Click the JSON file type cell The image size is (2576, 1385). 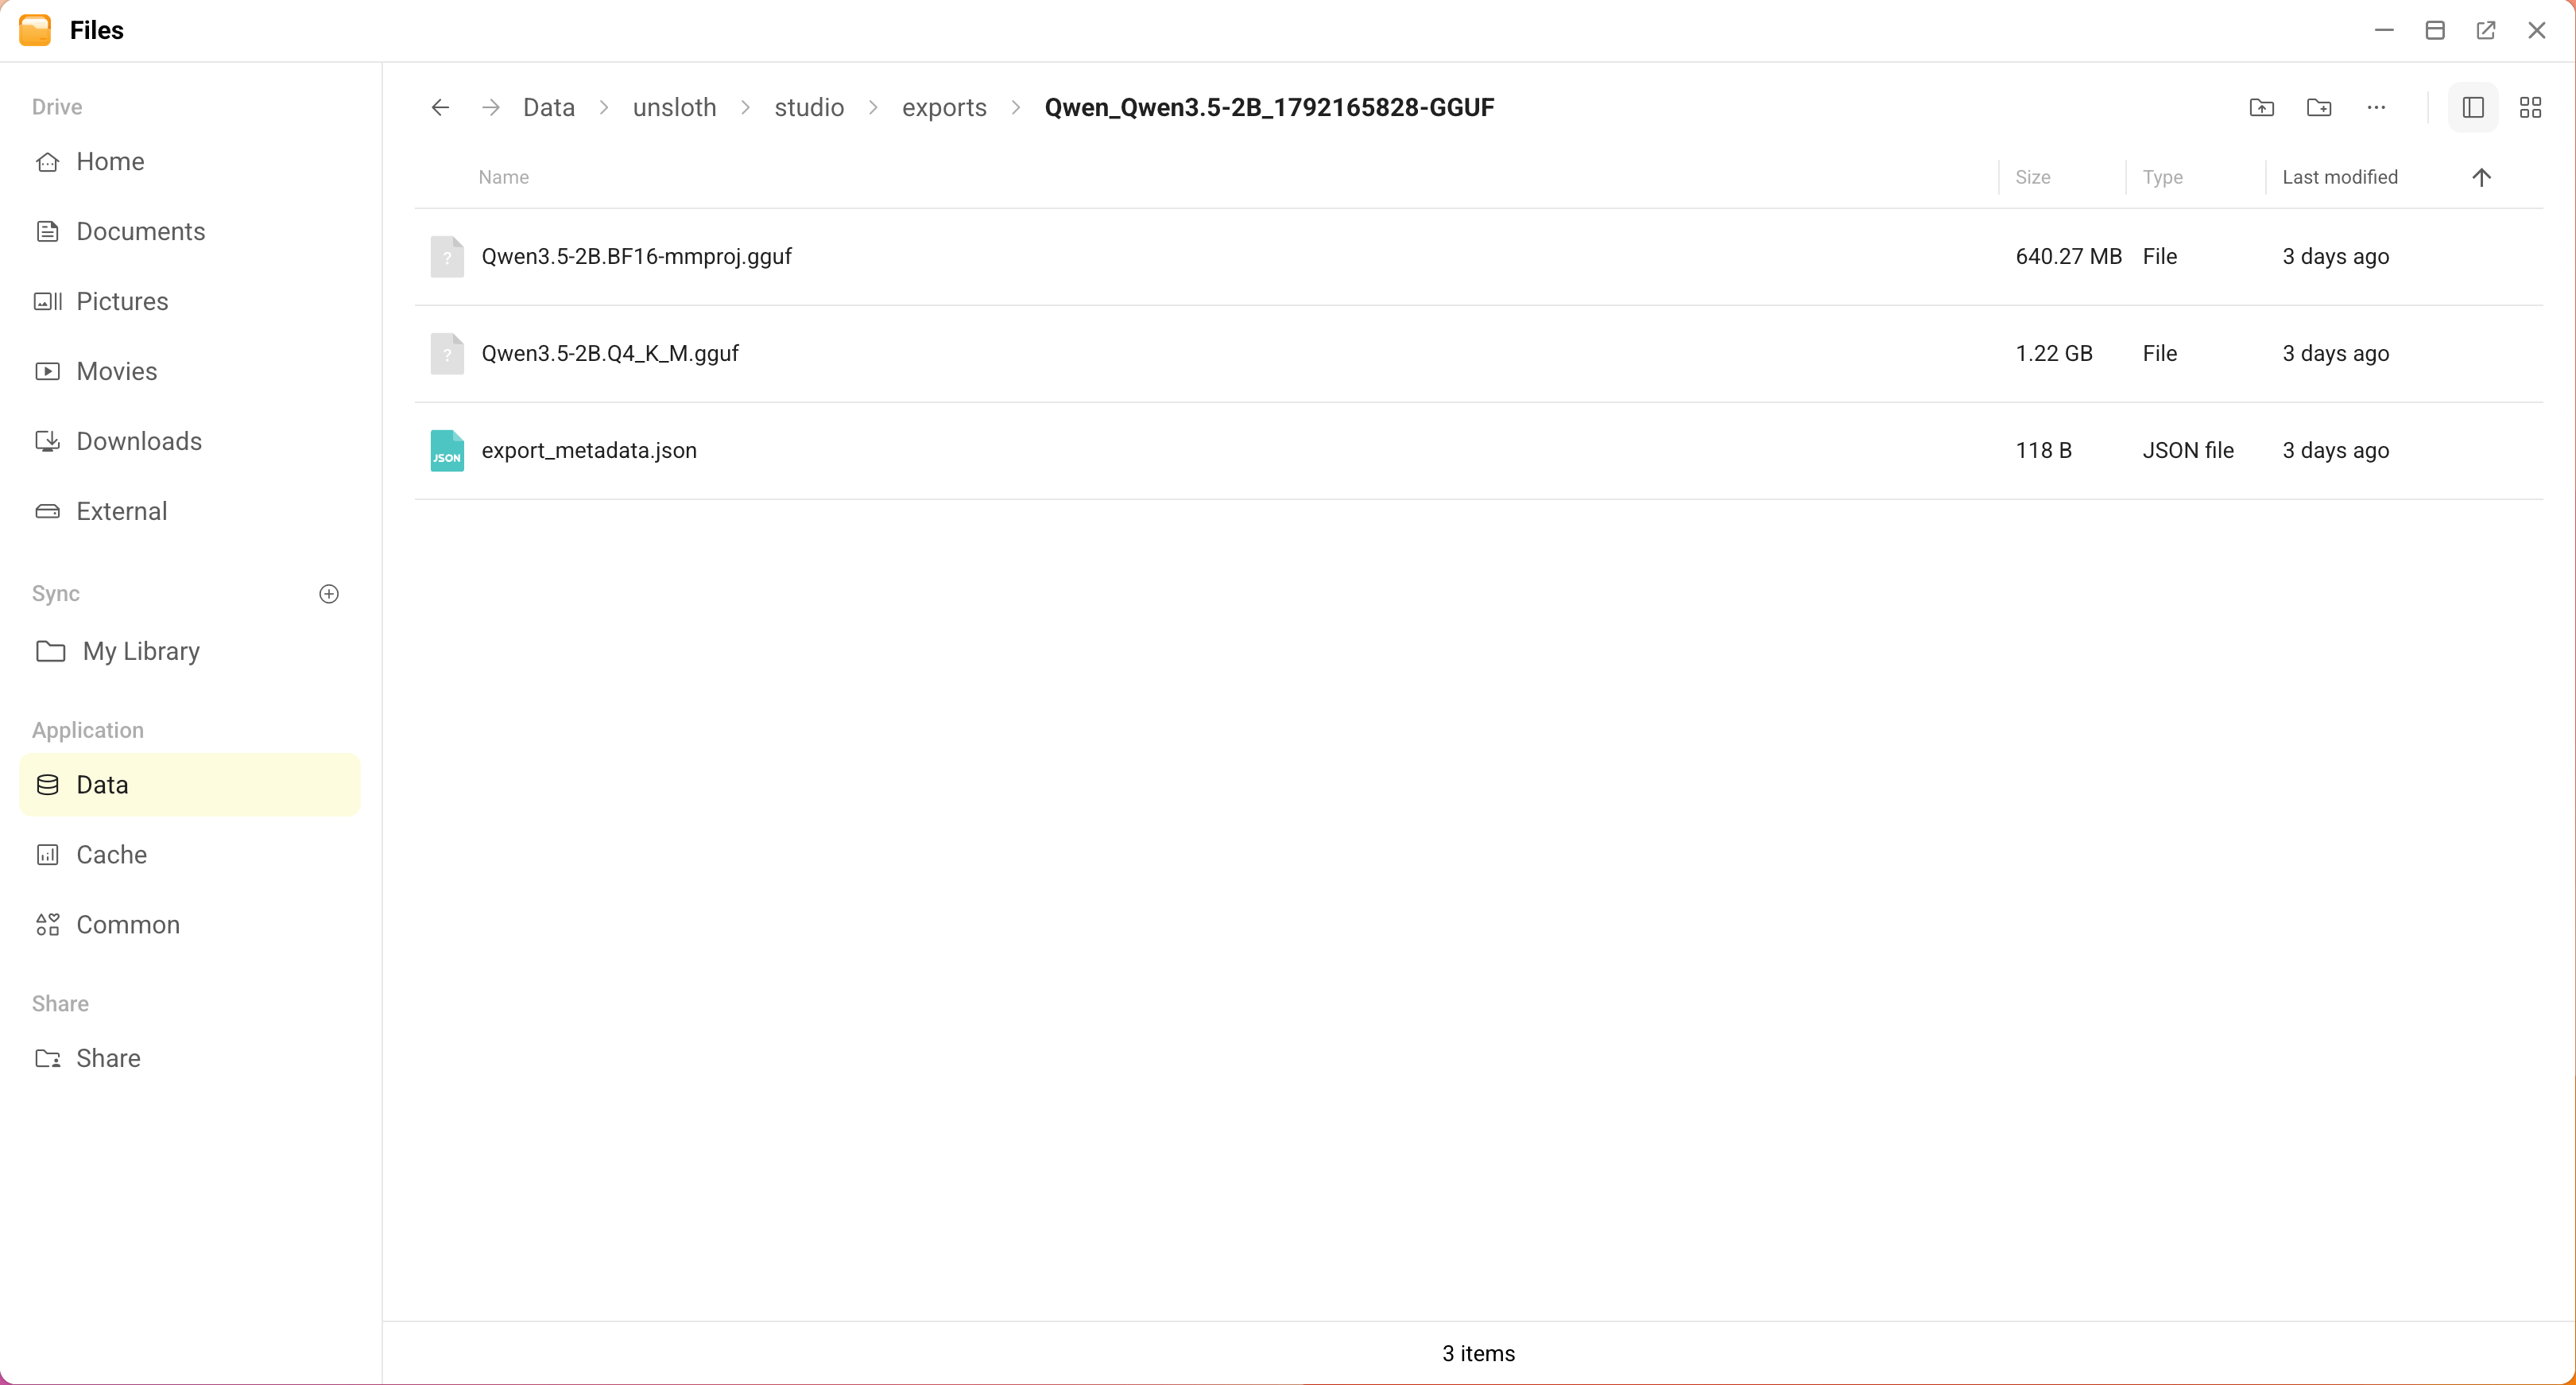pyautogui.click(x=2188, y=451)
